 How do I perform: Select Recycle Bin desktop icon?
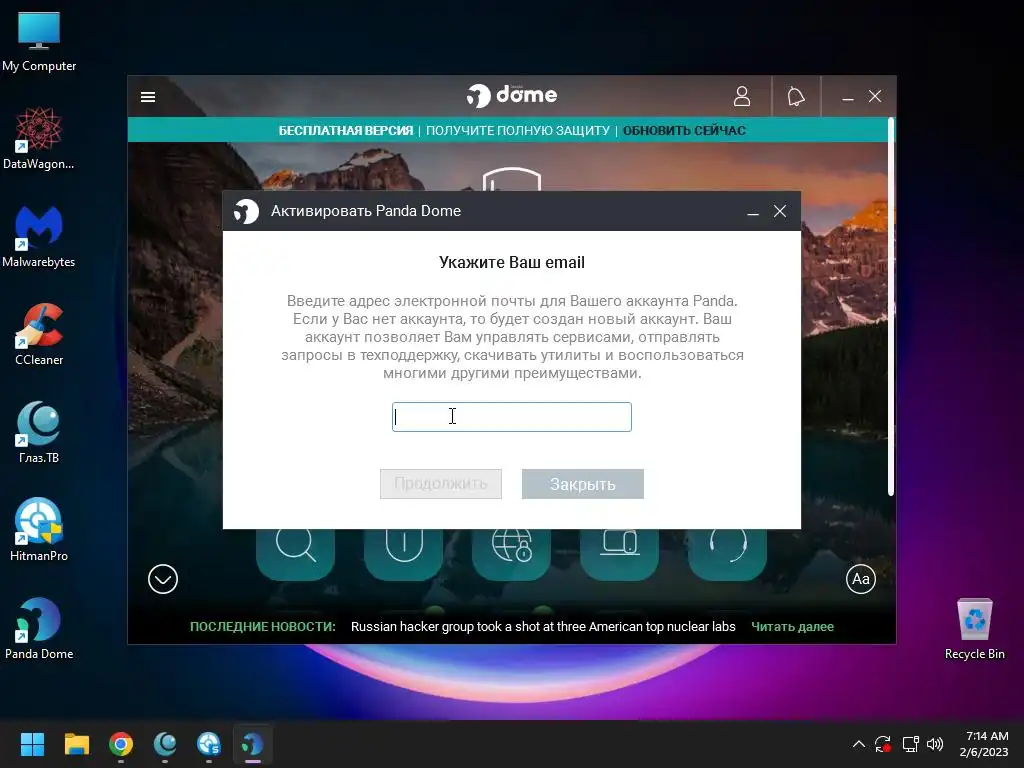click(974, 630)
